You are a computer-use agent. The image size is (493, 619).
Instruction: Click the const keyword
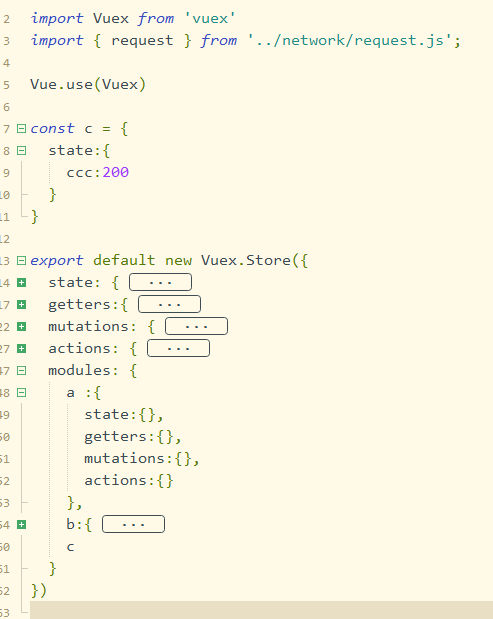pos(52,129)
